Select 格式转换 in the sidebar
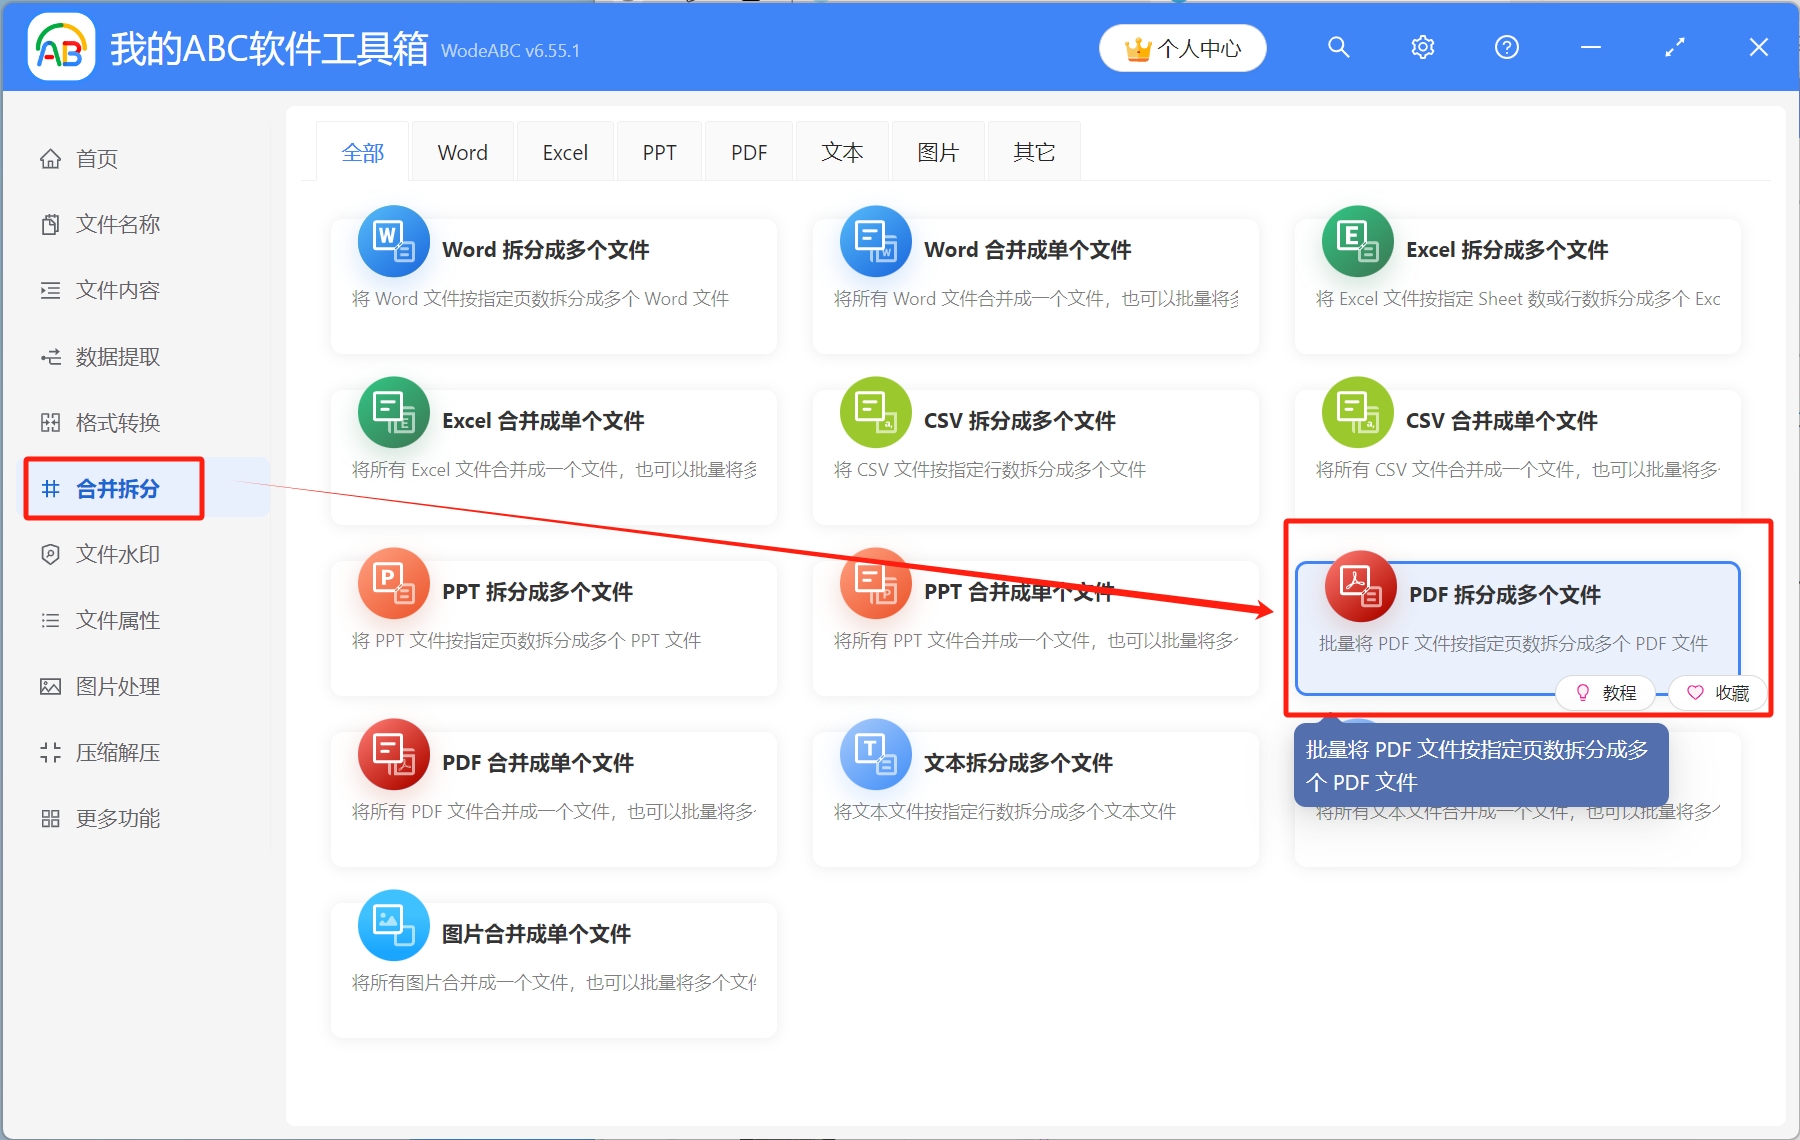 (x=116, y=422)
